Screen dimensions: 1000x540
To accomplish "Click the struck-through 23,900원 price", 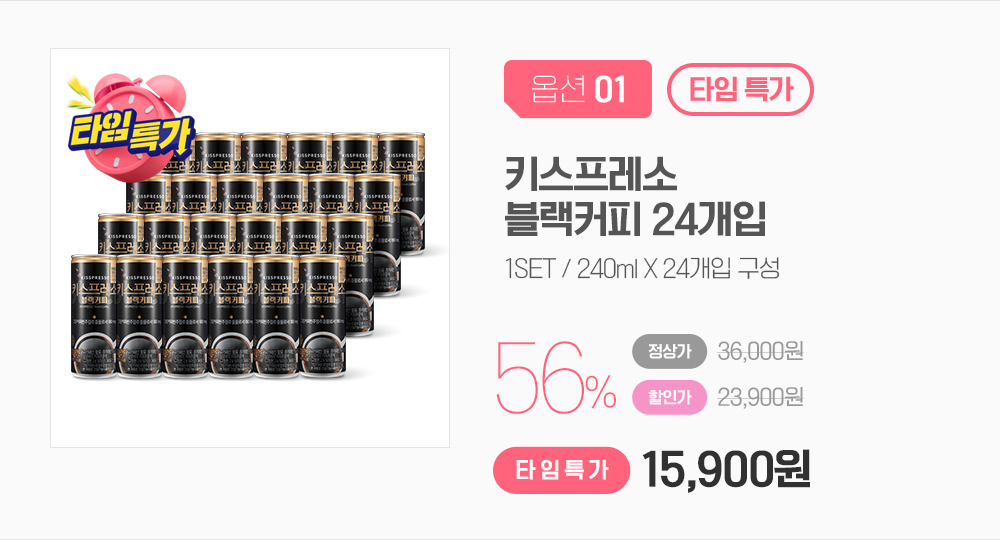I will (x=760, y=397).
